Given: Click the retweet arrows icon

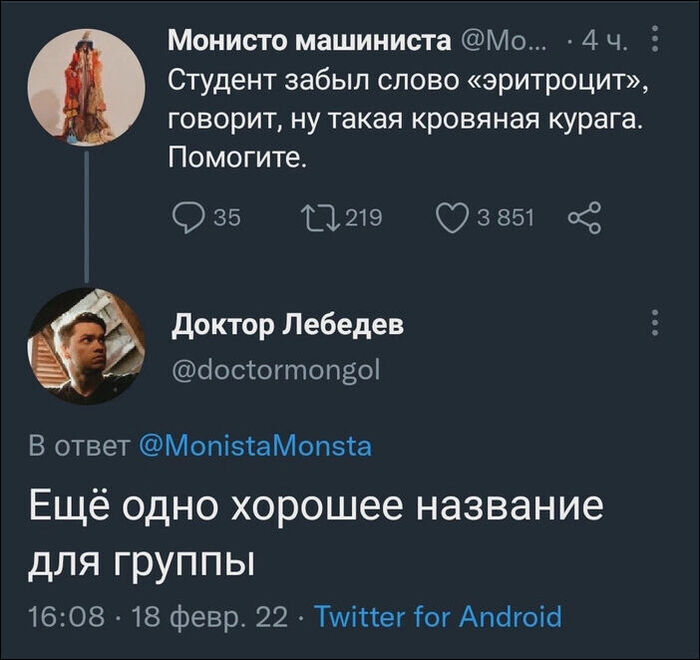Looking at the screenshot, I should click(320, 218).
